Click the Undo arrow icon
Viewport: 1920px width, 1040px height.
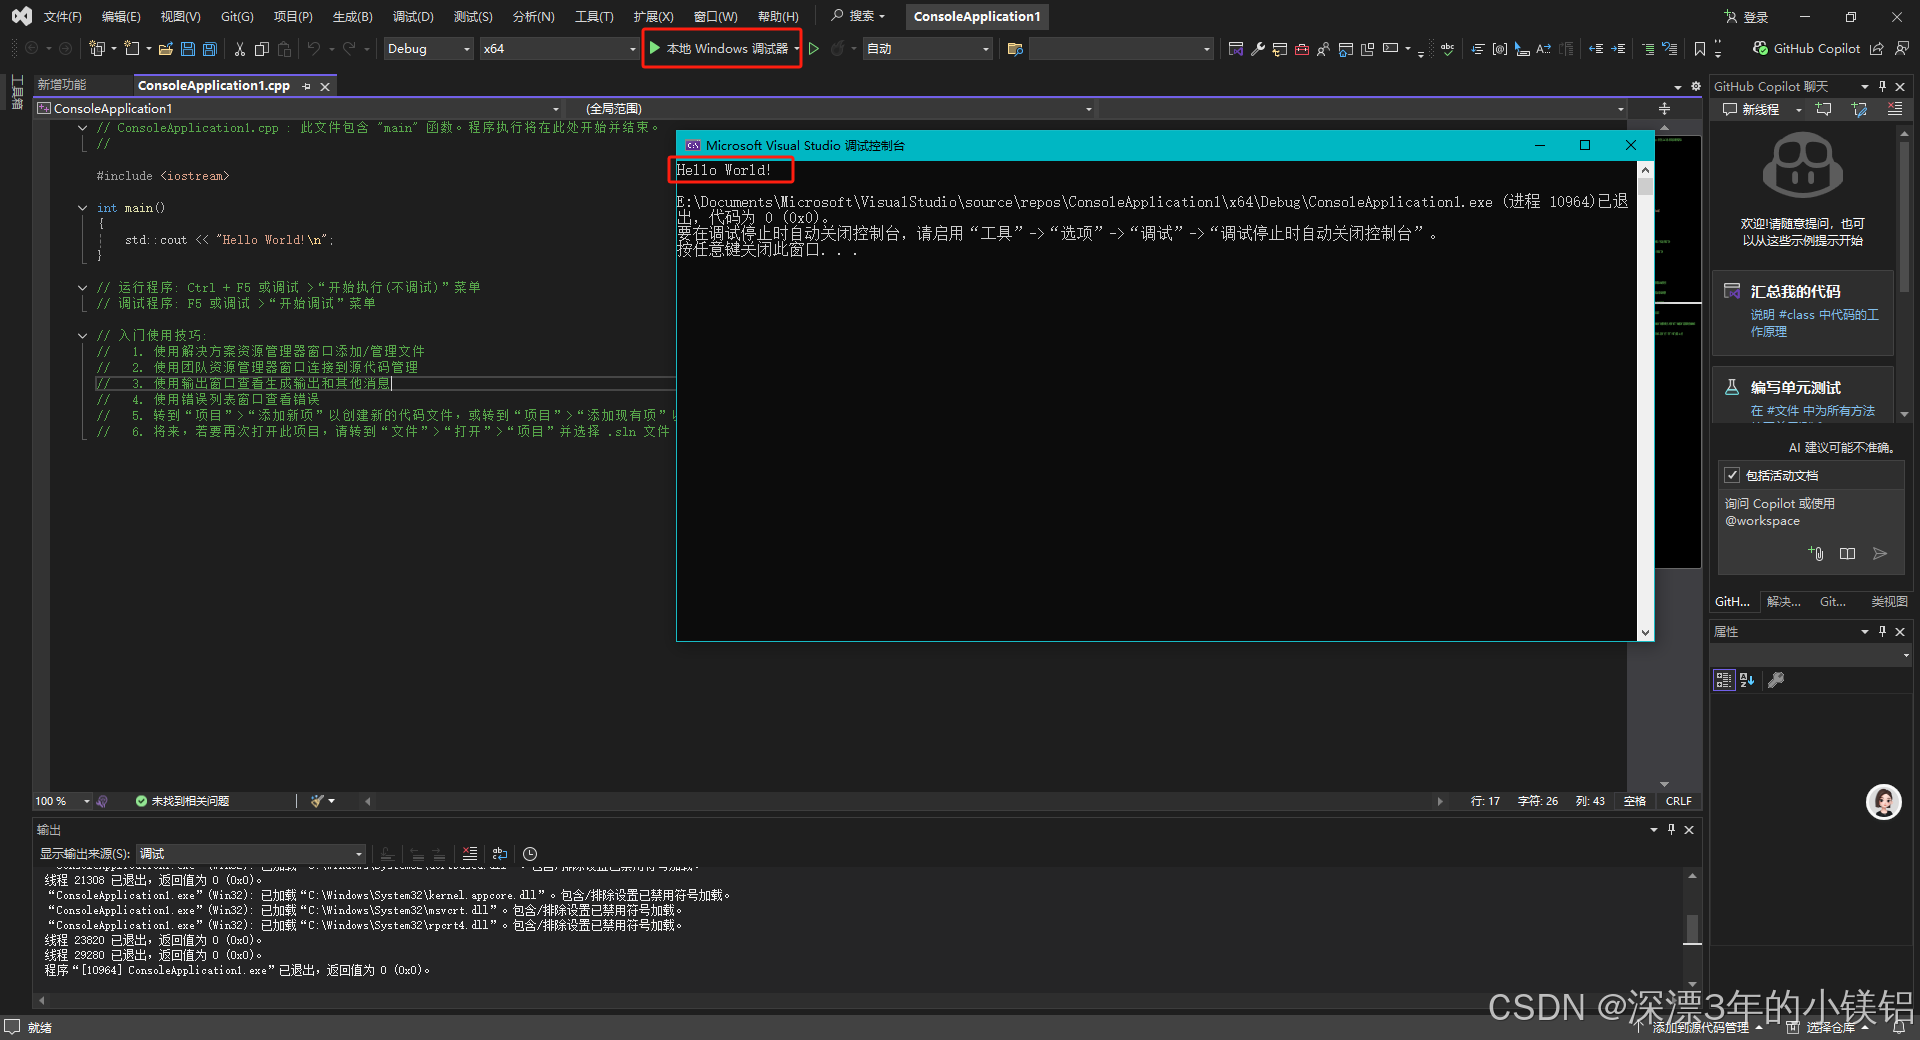(x=314, y=48)
